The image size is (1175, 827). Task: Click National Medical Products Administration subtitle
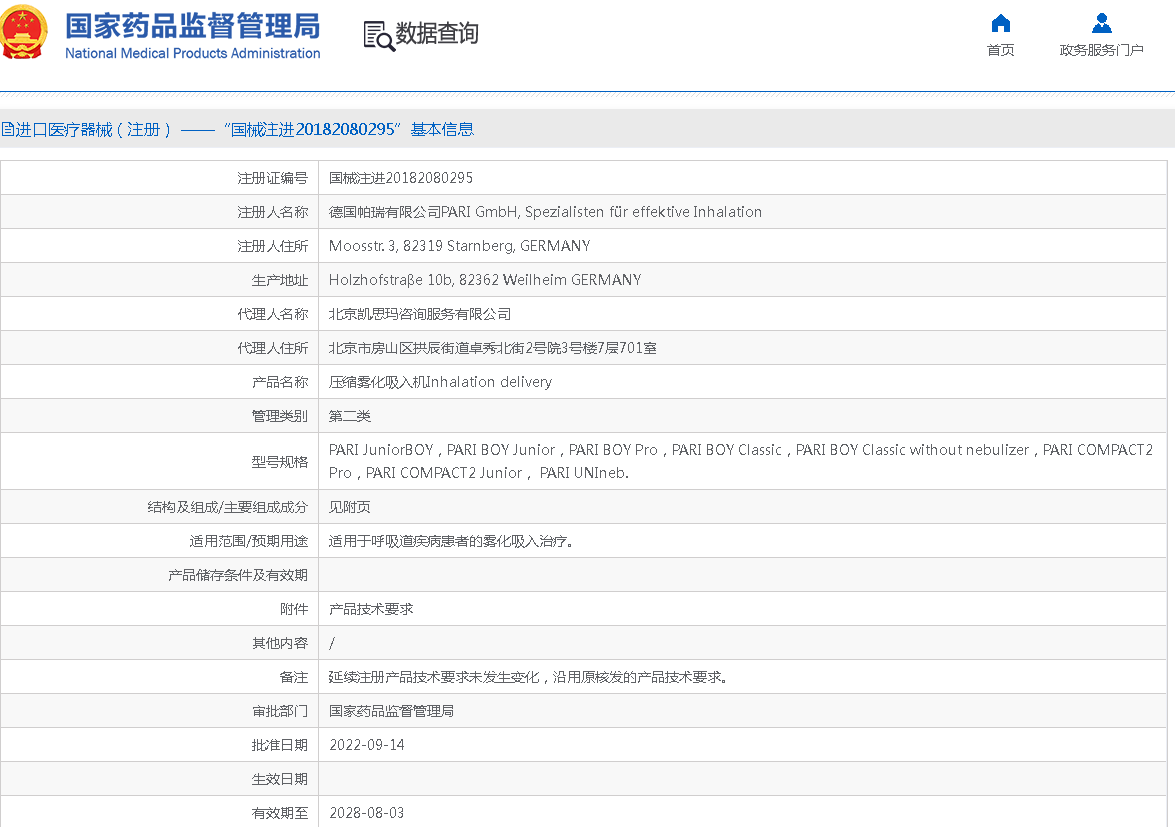(x=193, y=53)
